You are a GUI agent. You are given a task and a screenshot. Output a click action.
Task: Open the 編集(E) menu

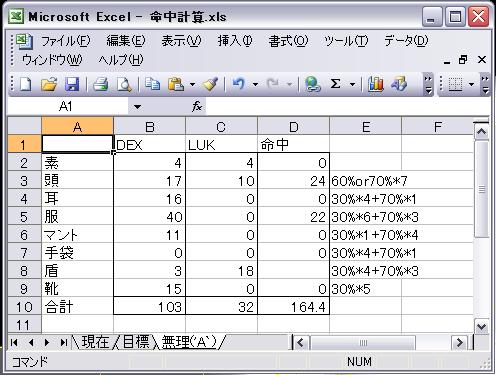[x=126, y=41]
